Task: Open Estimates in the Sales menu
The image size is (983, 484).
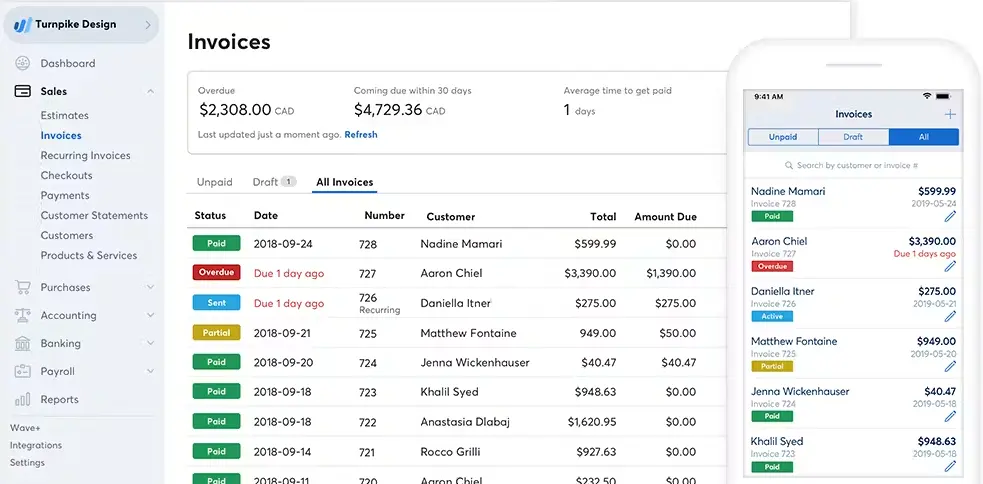Action: [x=65, y=115]
